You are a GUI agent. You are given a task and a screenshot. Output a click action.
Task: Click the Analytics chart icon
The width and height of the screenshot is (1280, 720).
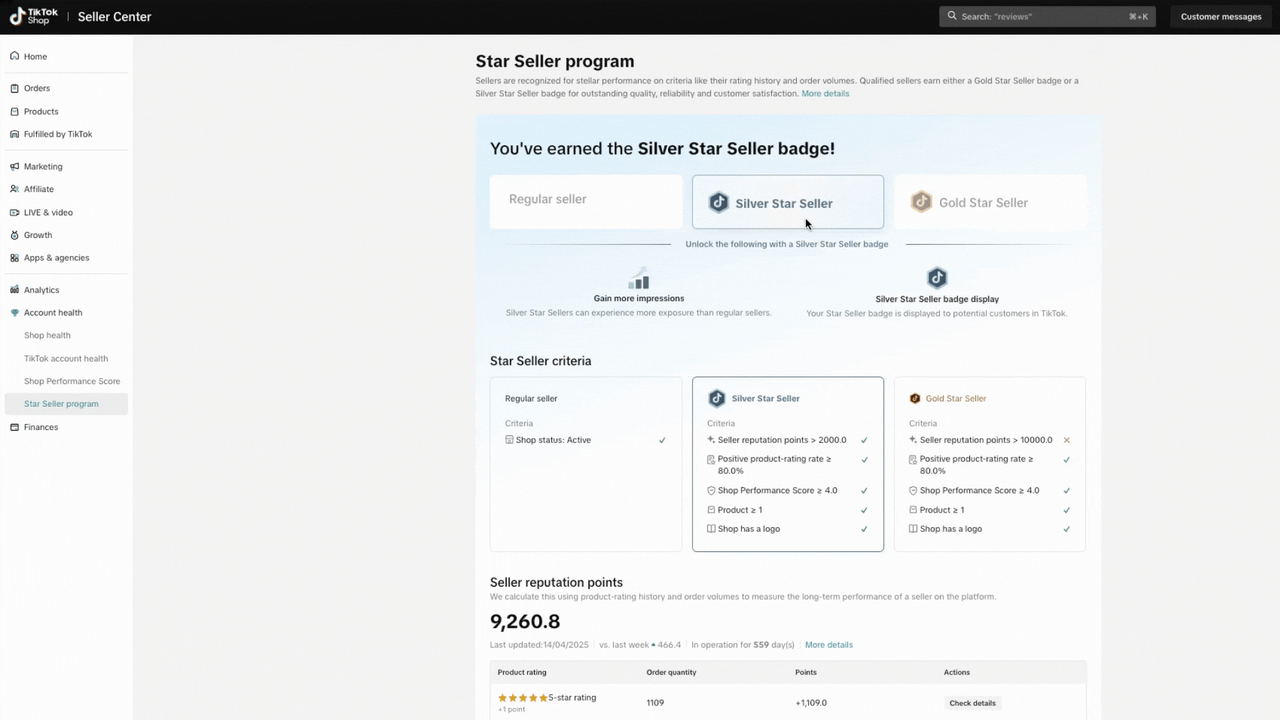14,290
